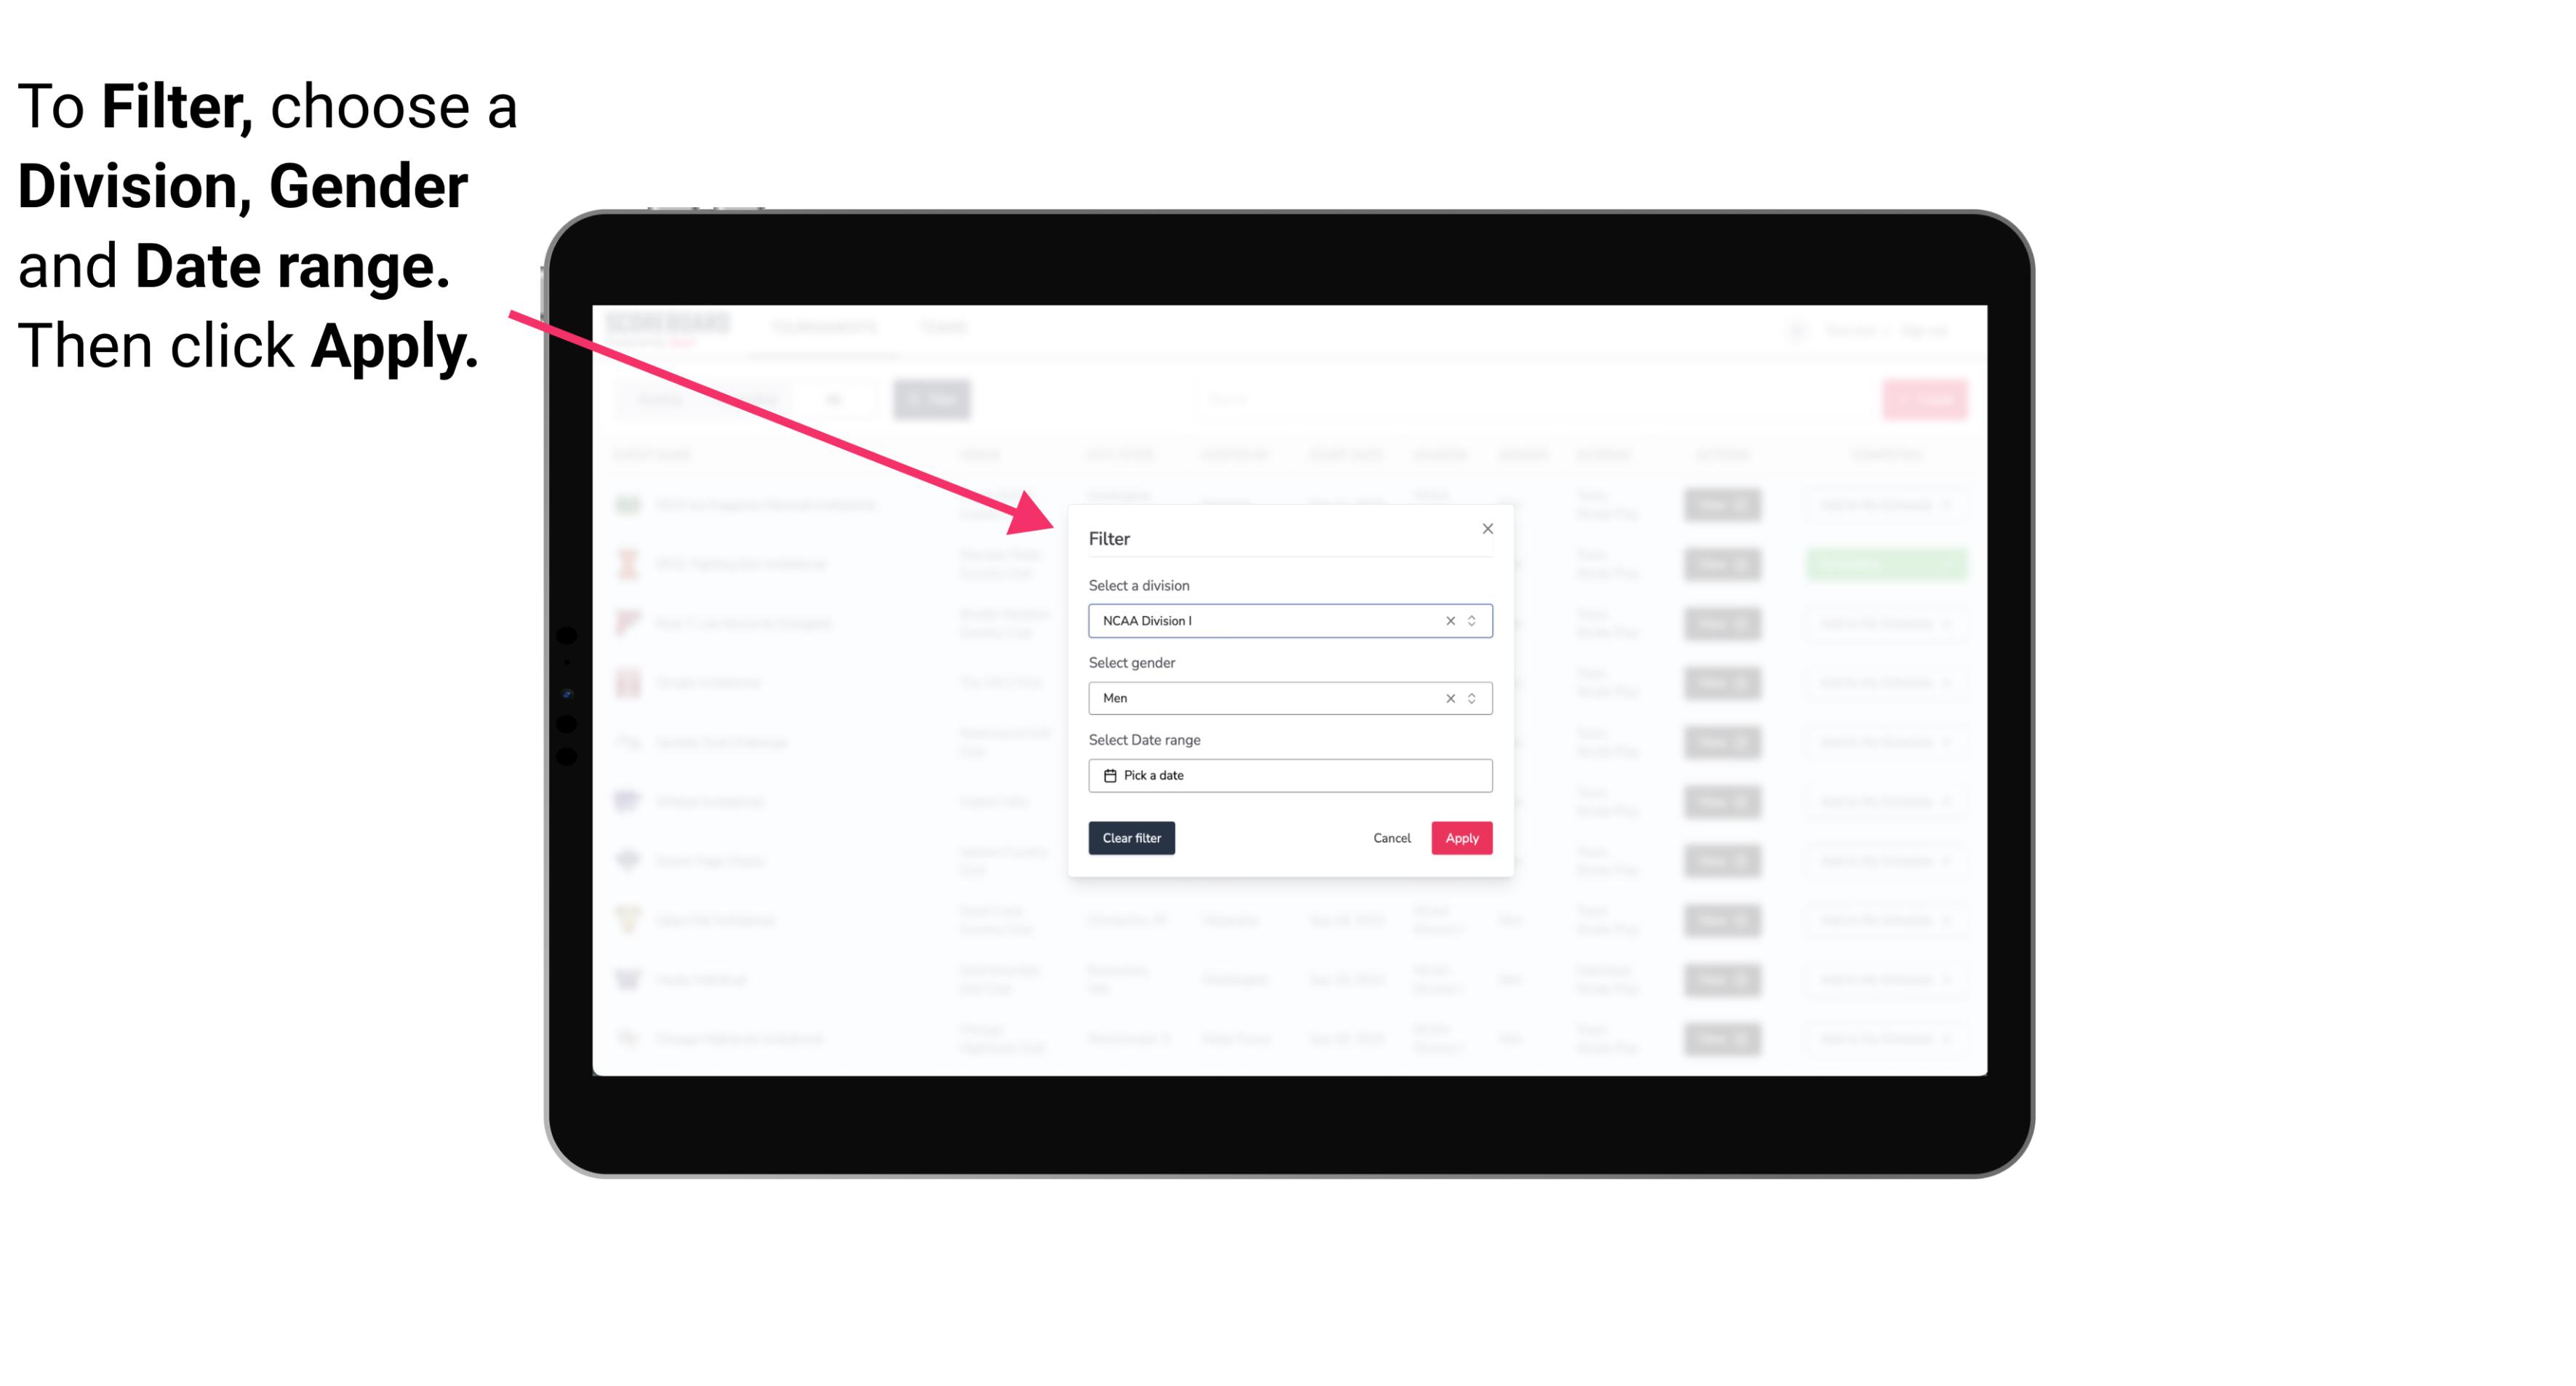Click Cancel to dismiss the filter dialog
The image size is (2576, 1386).
(x=1391, y=838)
